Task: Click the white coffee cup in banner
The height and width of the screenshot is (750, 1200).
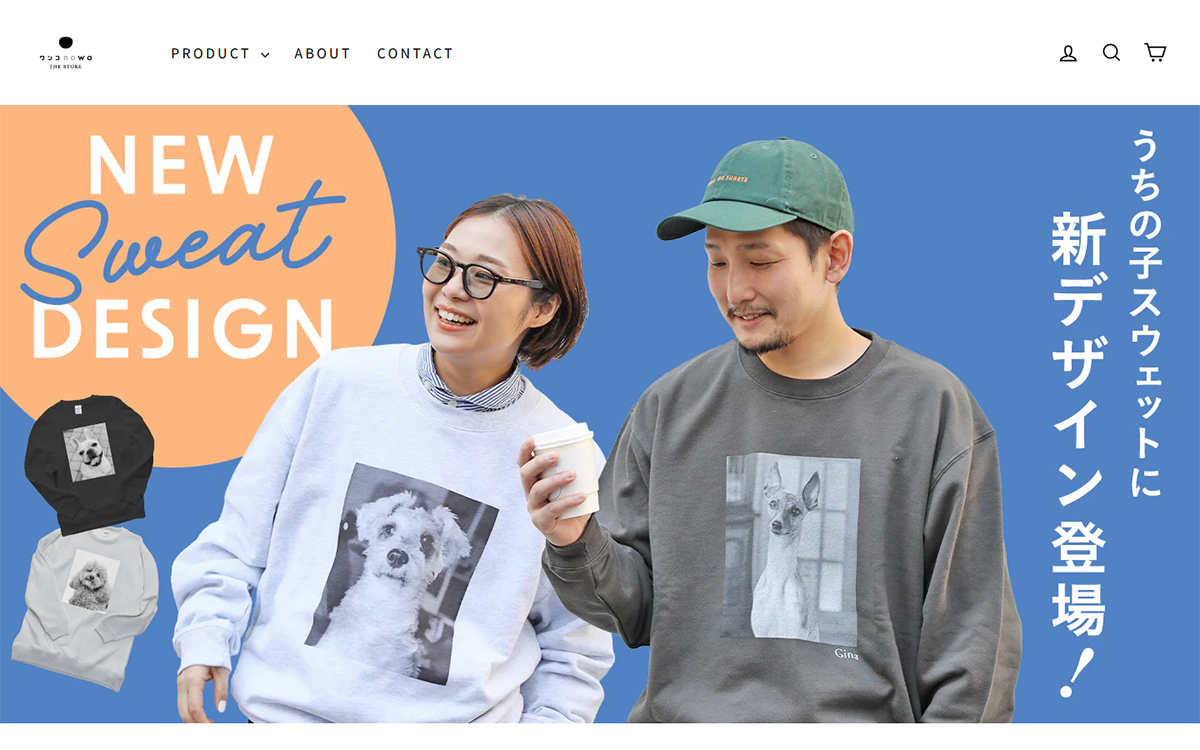Action: point(566,468)
